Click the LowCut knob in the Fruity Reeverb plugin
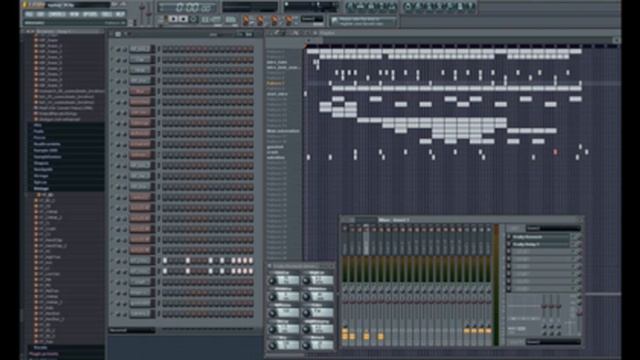This screenshot has width=640, height=360. (x=272, y=281)
